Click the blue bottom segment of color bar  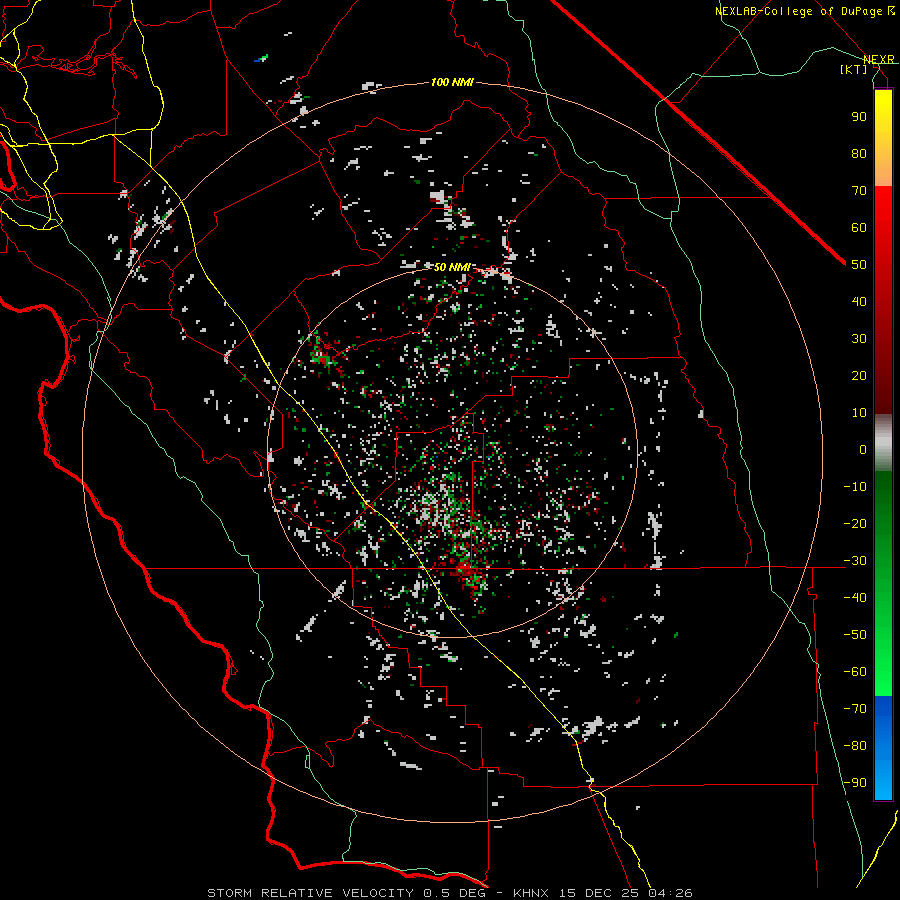coord(883,748)
